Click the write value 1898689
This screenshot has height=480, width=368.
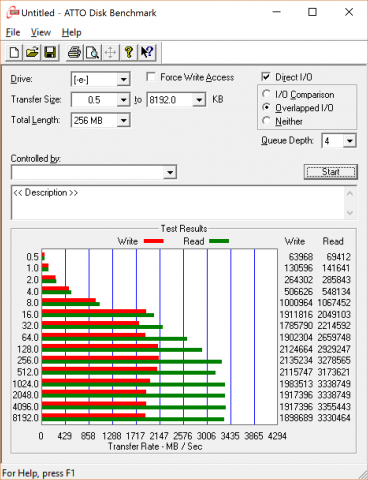296,418
